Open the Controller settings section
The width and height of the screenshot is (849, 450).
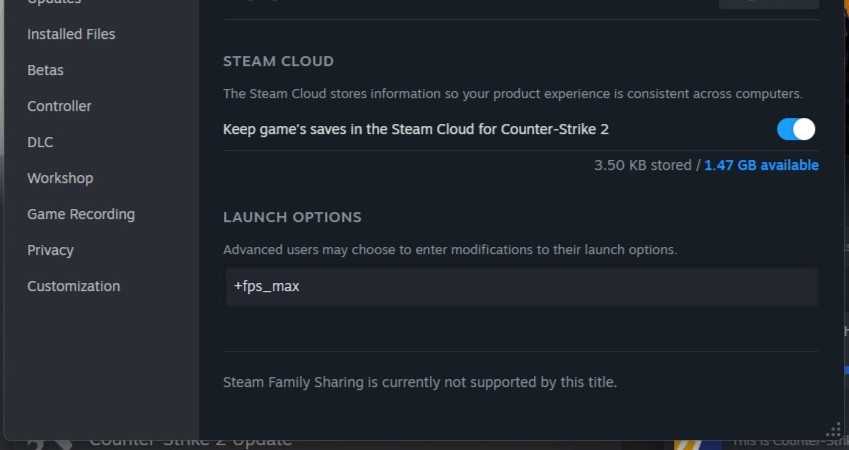pos(59,106)
